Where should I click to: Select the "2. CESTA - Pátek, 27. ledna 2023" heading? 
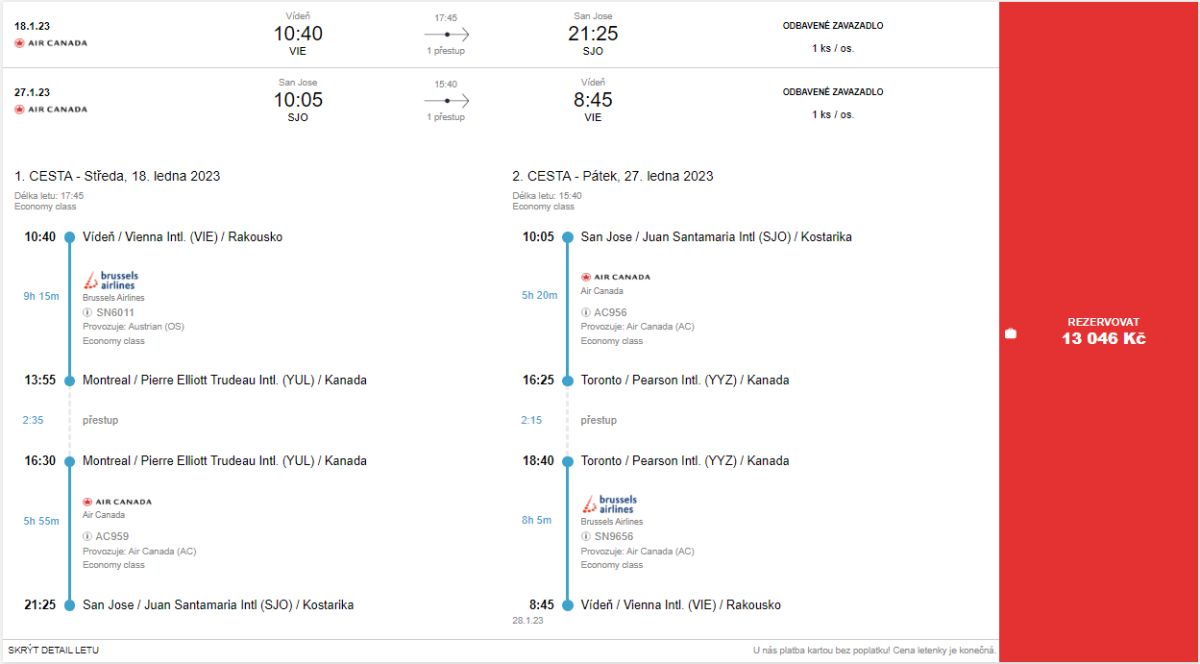(x=613, y=176)
